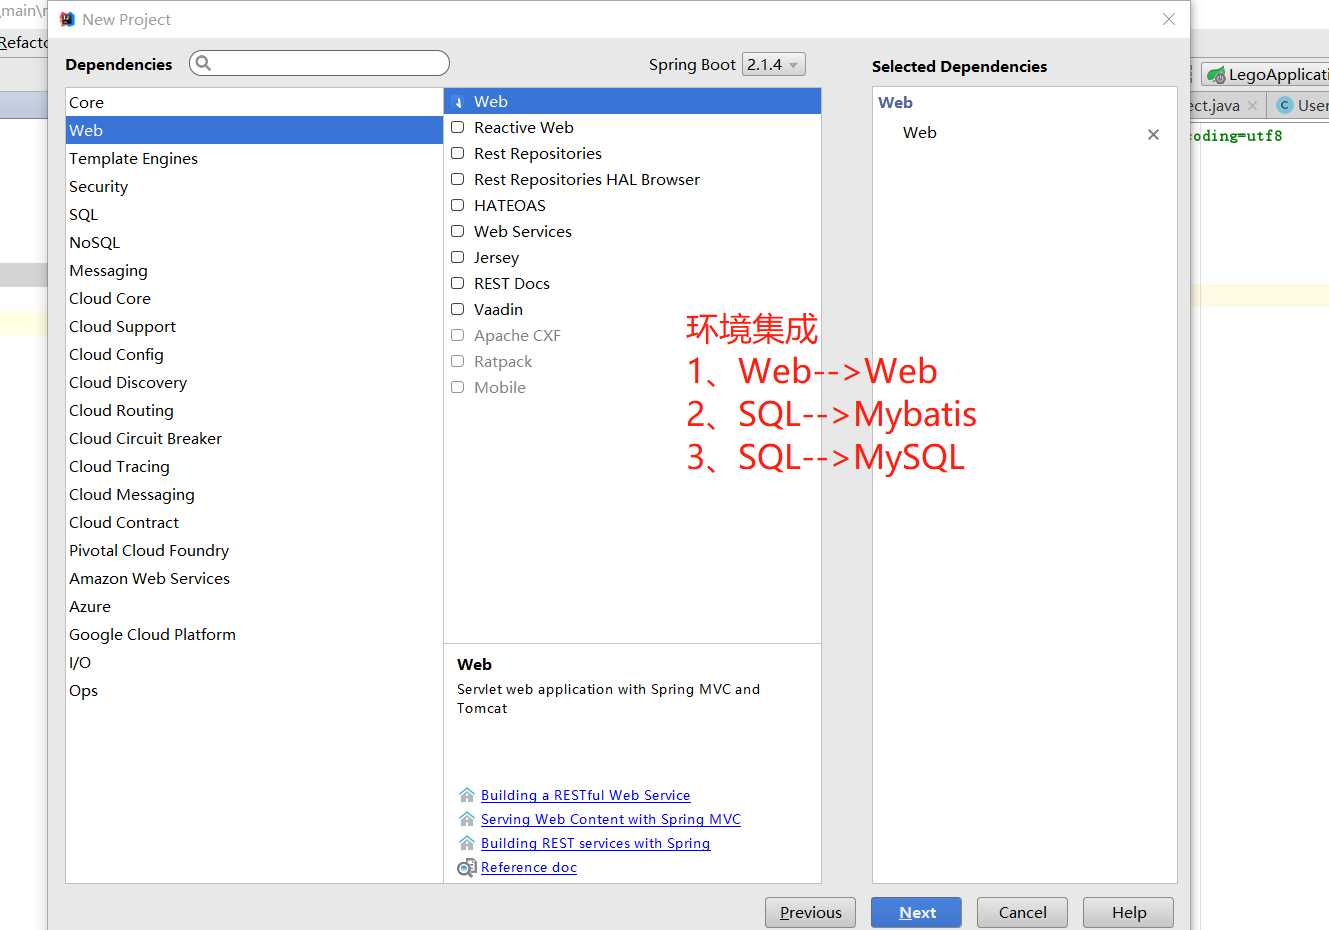Check the Web Services checkbox

pyautogui.click(x=457, y=231)
